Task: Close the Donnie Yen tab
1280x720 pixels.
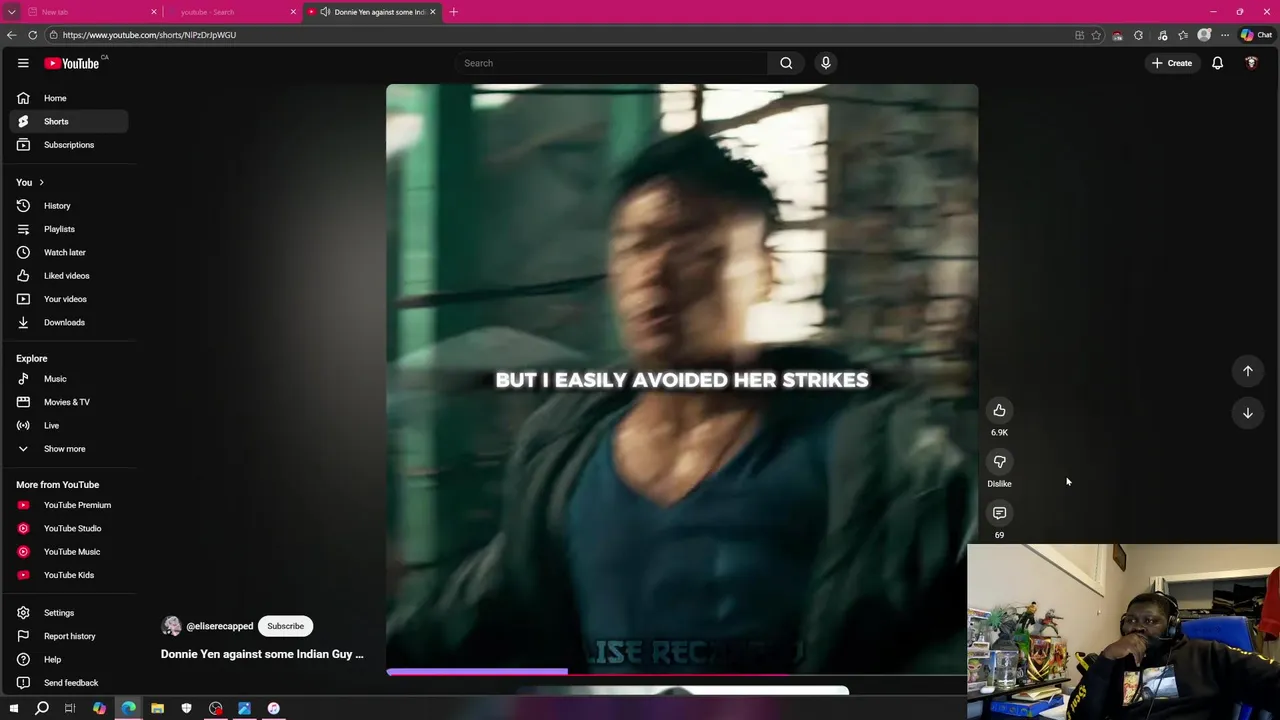Action: point(433,12)
